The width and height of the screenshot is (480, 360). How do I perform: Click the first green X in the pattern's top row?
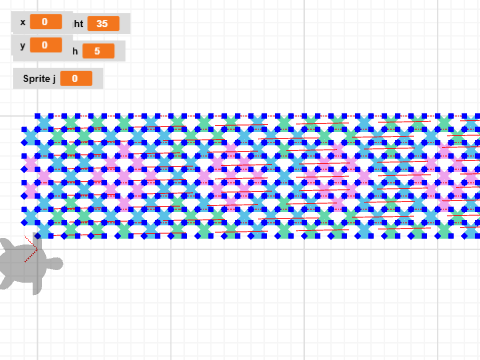click(x=71, y=123)
